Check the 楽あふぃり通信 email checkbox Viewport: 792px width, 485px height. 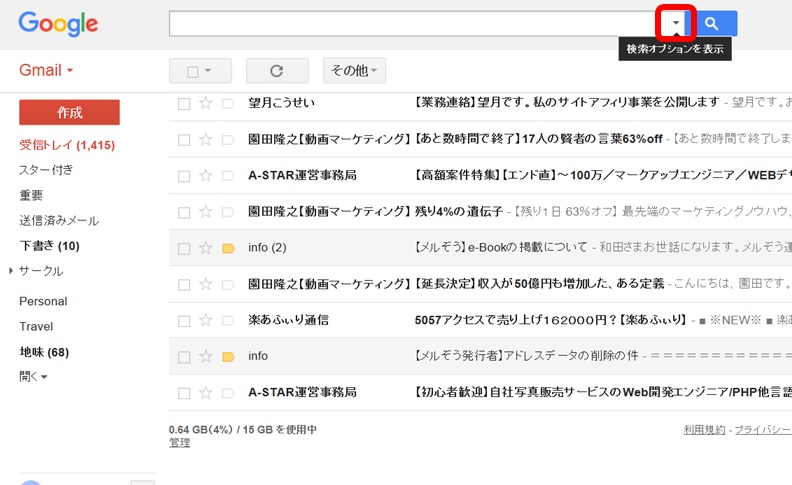point(184,321)
